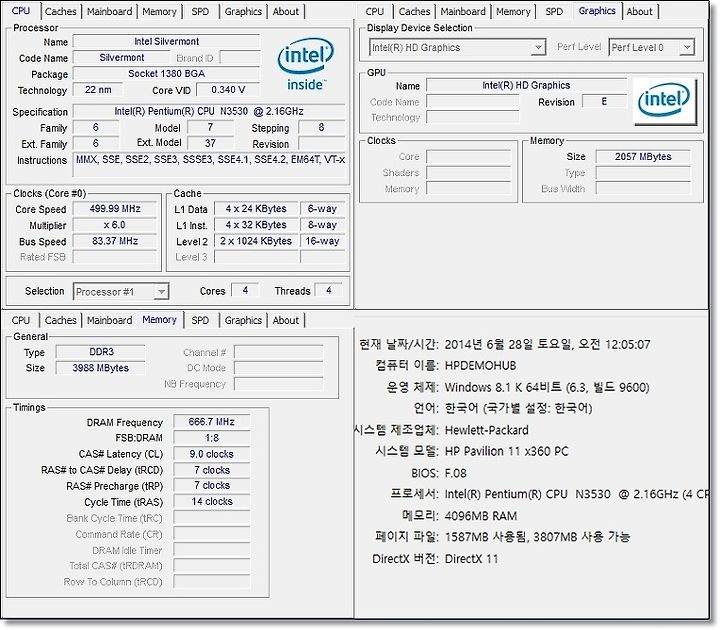Open Caches tab in top-right Graphics panel

point(414,11)
